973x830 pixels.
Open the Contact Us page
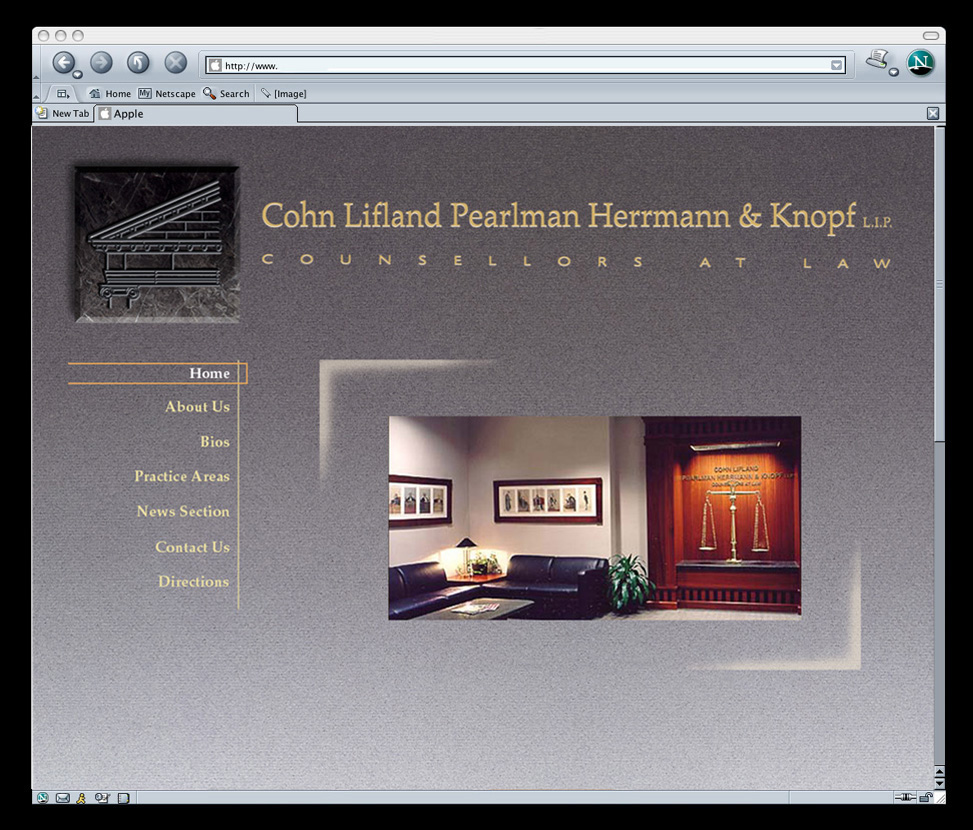point(192,547)
